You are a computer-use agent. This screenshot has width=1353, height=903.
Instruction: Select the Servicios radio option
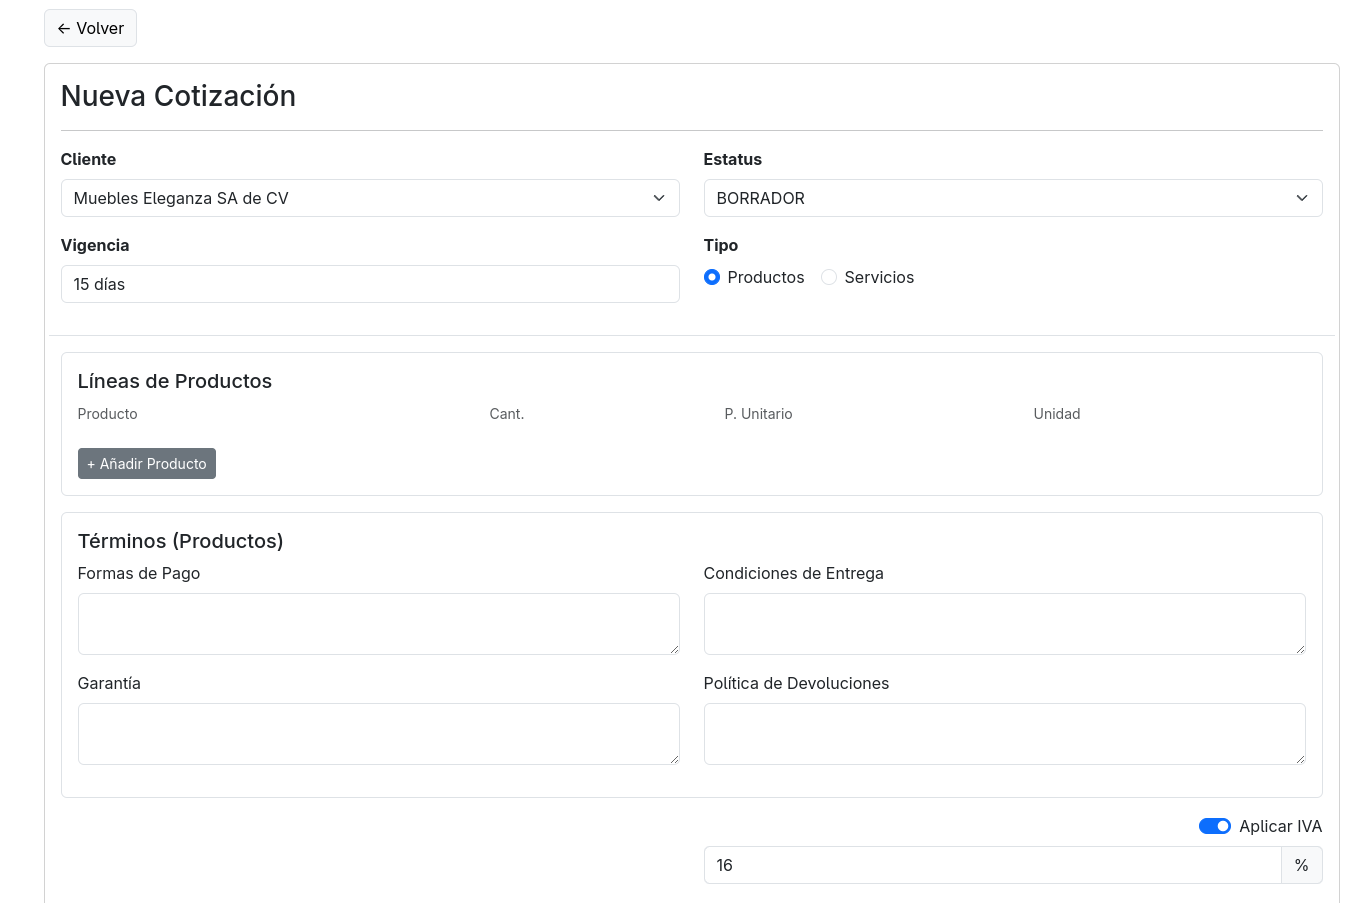[829, 277]
